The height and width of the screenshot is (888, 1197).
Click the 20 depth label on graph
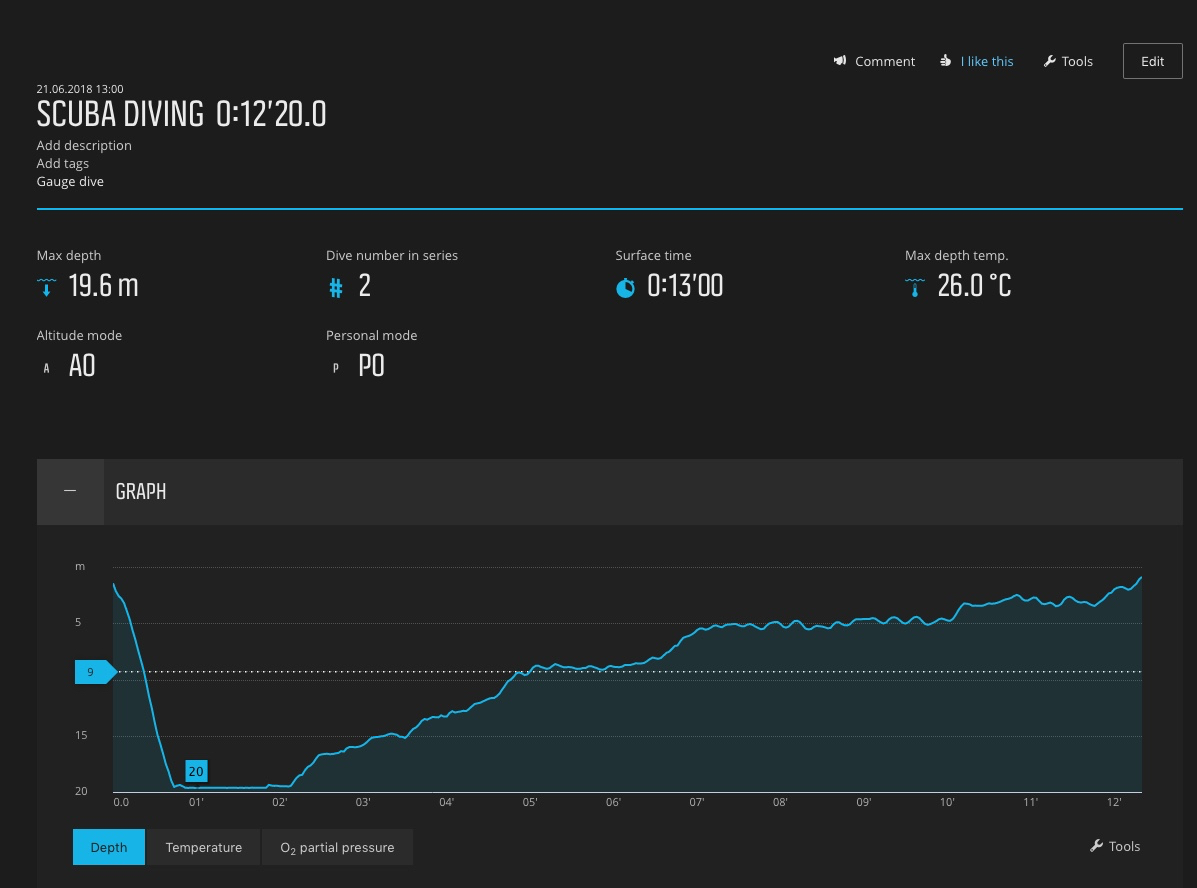coord(196,771)
